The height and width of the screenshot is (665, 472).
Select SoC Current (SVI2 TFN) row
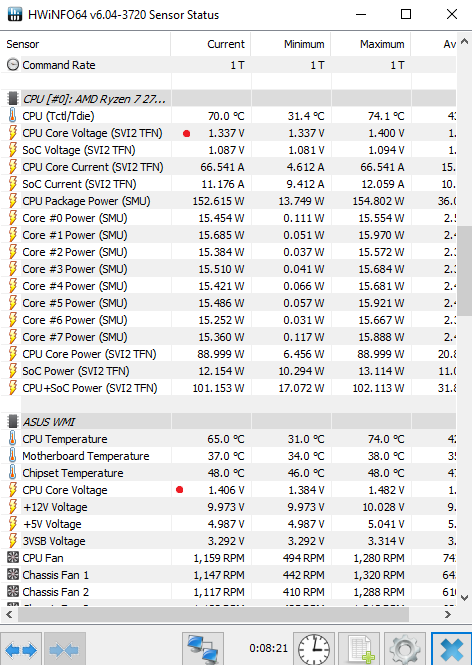(228, 184)
